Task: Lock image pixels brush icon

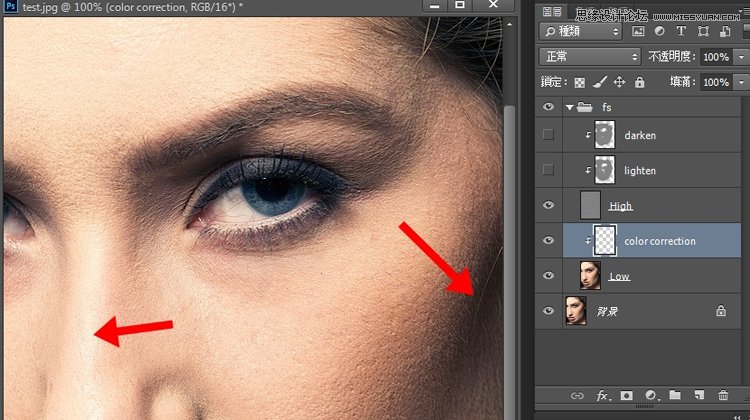Action: [x=599, y=82]
